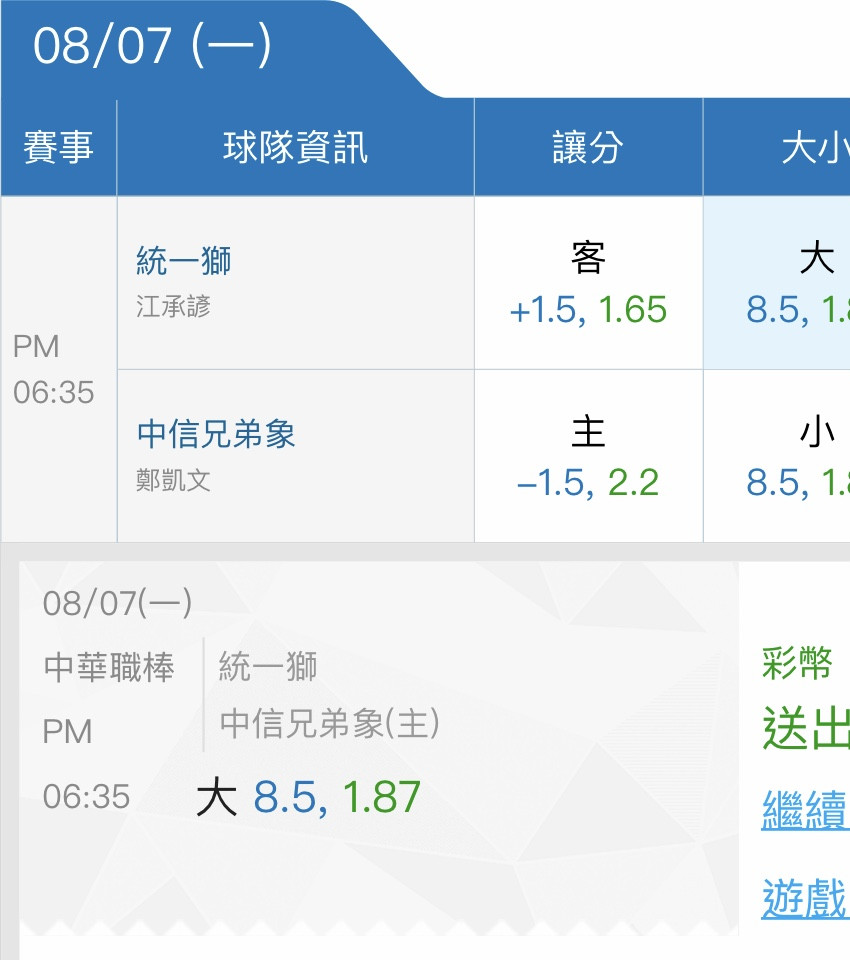Click the green 送出 submit button
The width and height of the screenshot is (850, 960).
click(806, 727)
